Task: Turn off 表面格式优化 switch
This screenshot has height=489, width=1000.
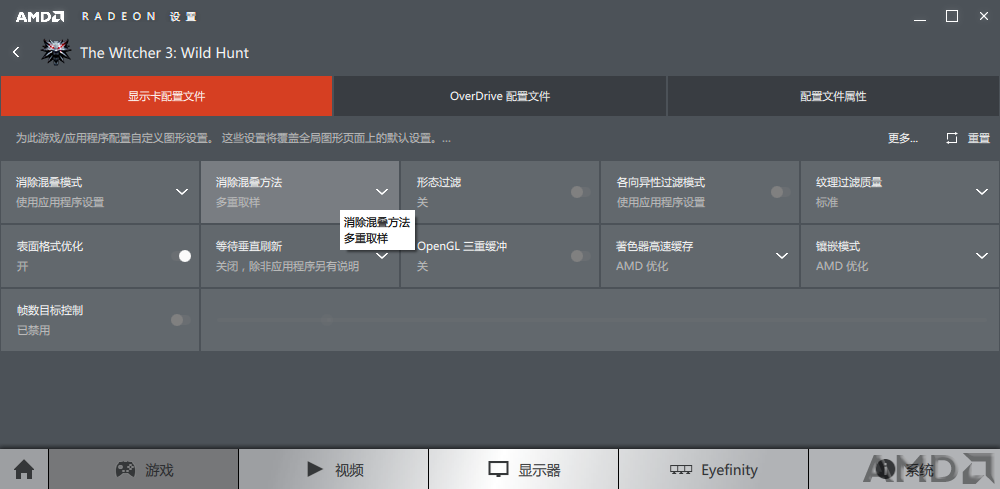Action: click(181, 256)
